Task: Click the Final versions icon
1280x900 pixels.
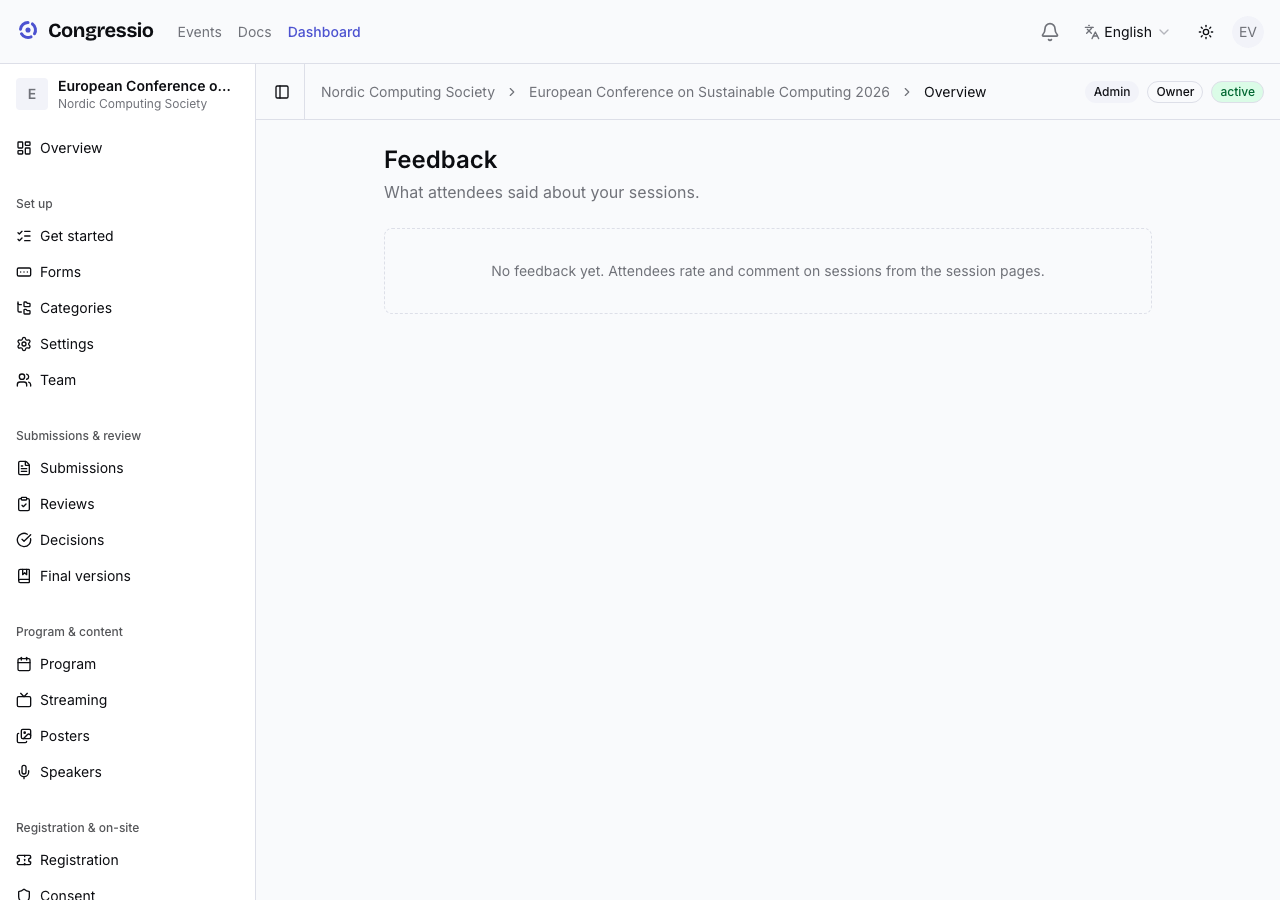Action: pos(24,576)
